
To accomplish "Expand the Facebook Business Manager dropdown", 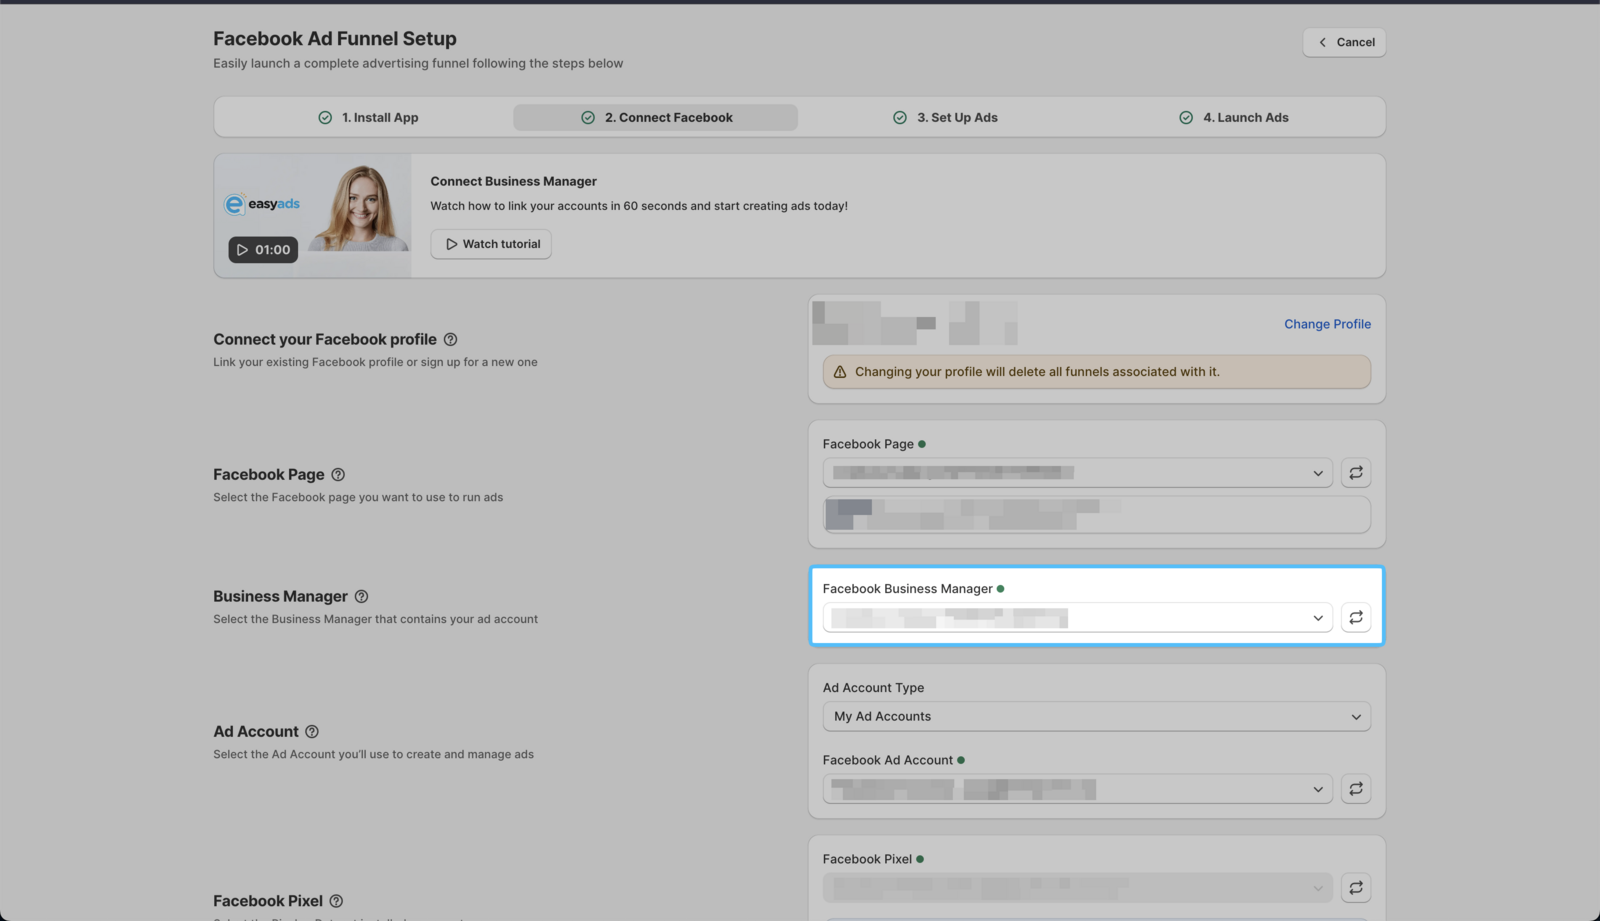I will [x=1076, y=618].
